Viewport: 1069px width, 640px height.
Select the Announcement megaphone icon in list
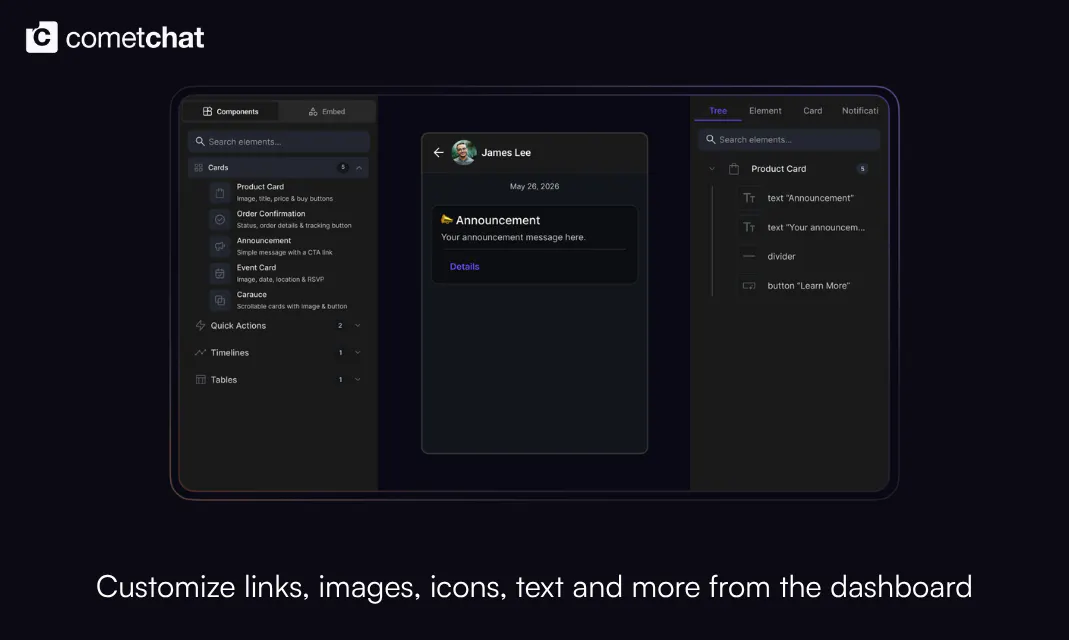pos(220,246)
